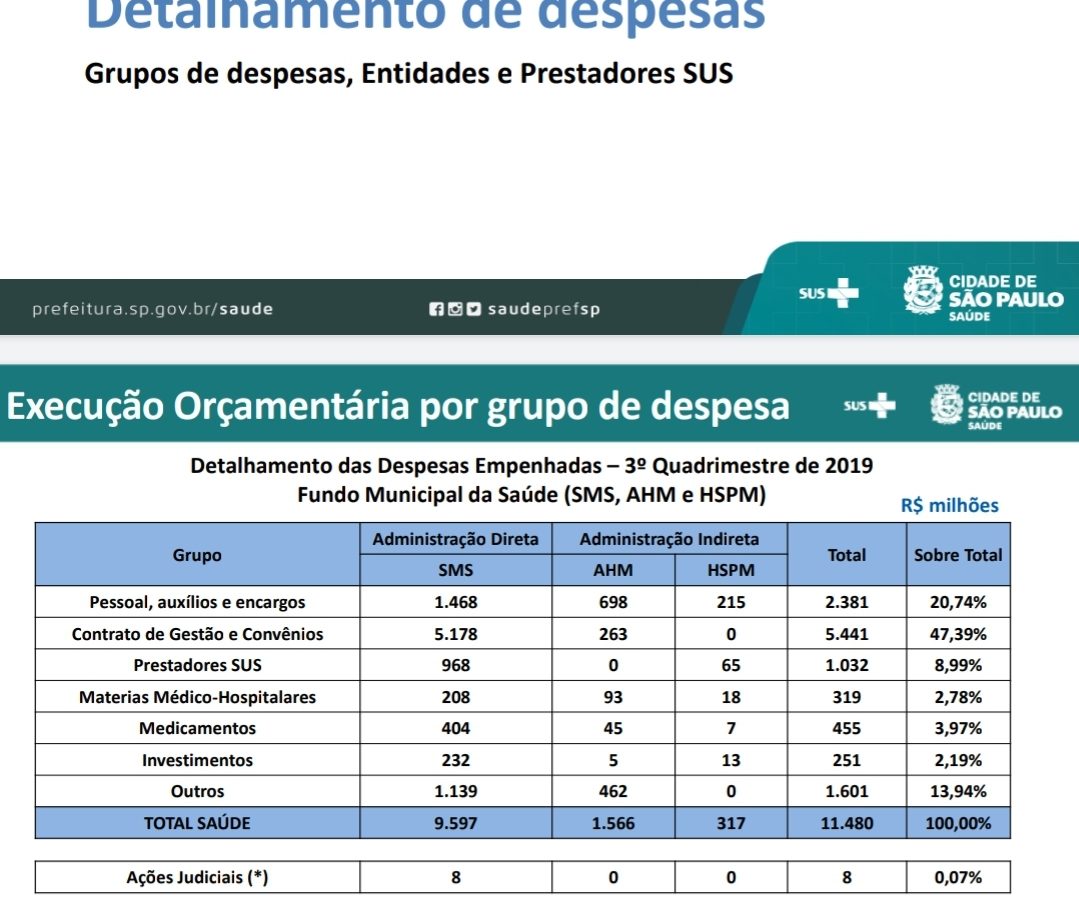Click the Instagram icon beside saudeprefsp
This screenshot has width=1079, height=900.
(455, 309)
